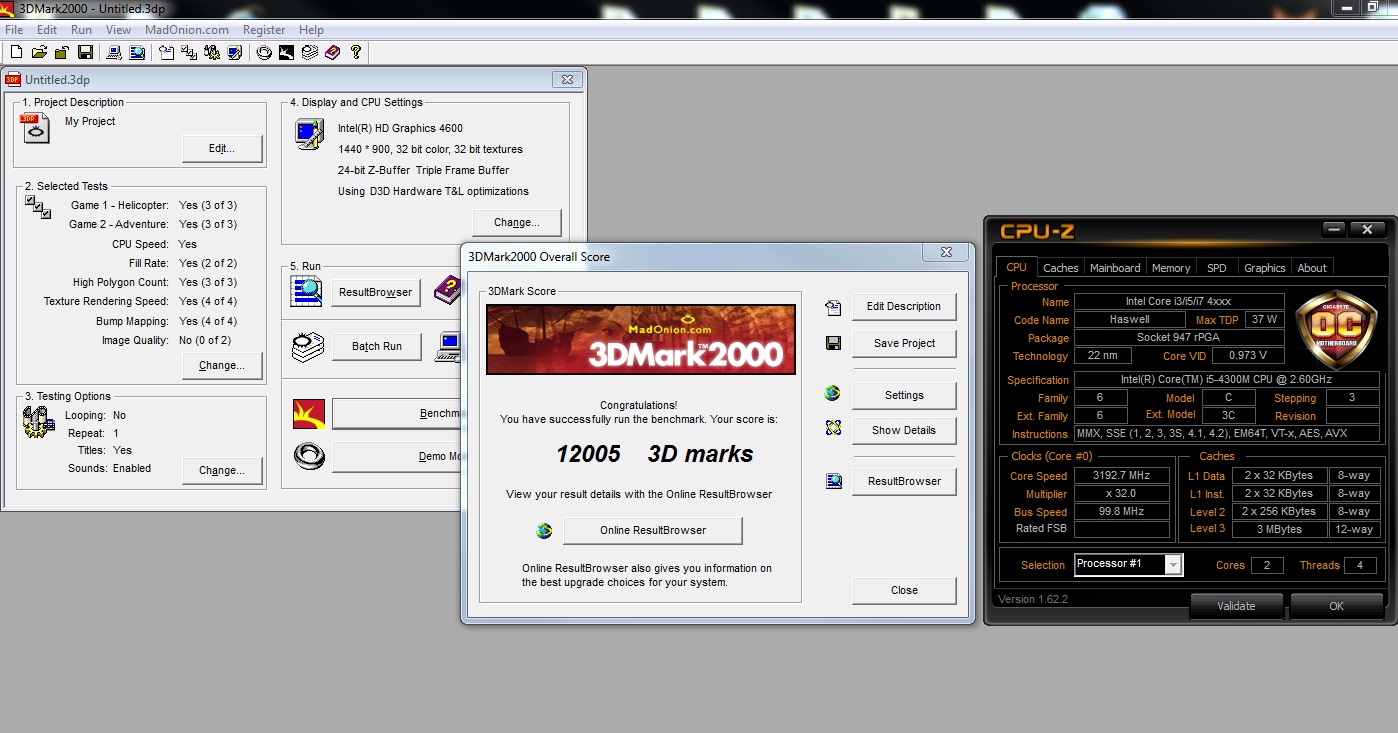Open the Register menu
The image size is (1398, 733).
[x=264, y=30]
